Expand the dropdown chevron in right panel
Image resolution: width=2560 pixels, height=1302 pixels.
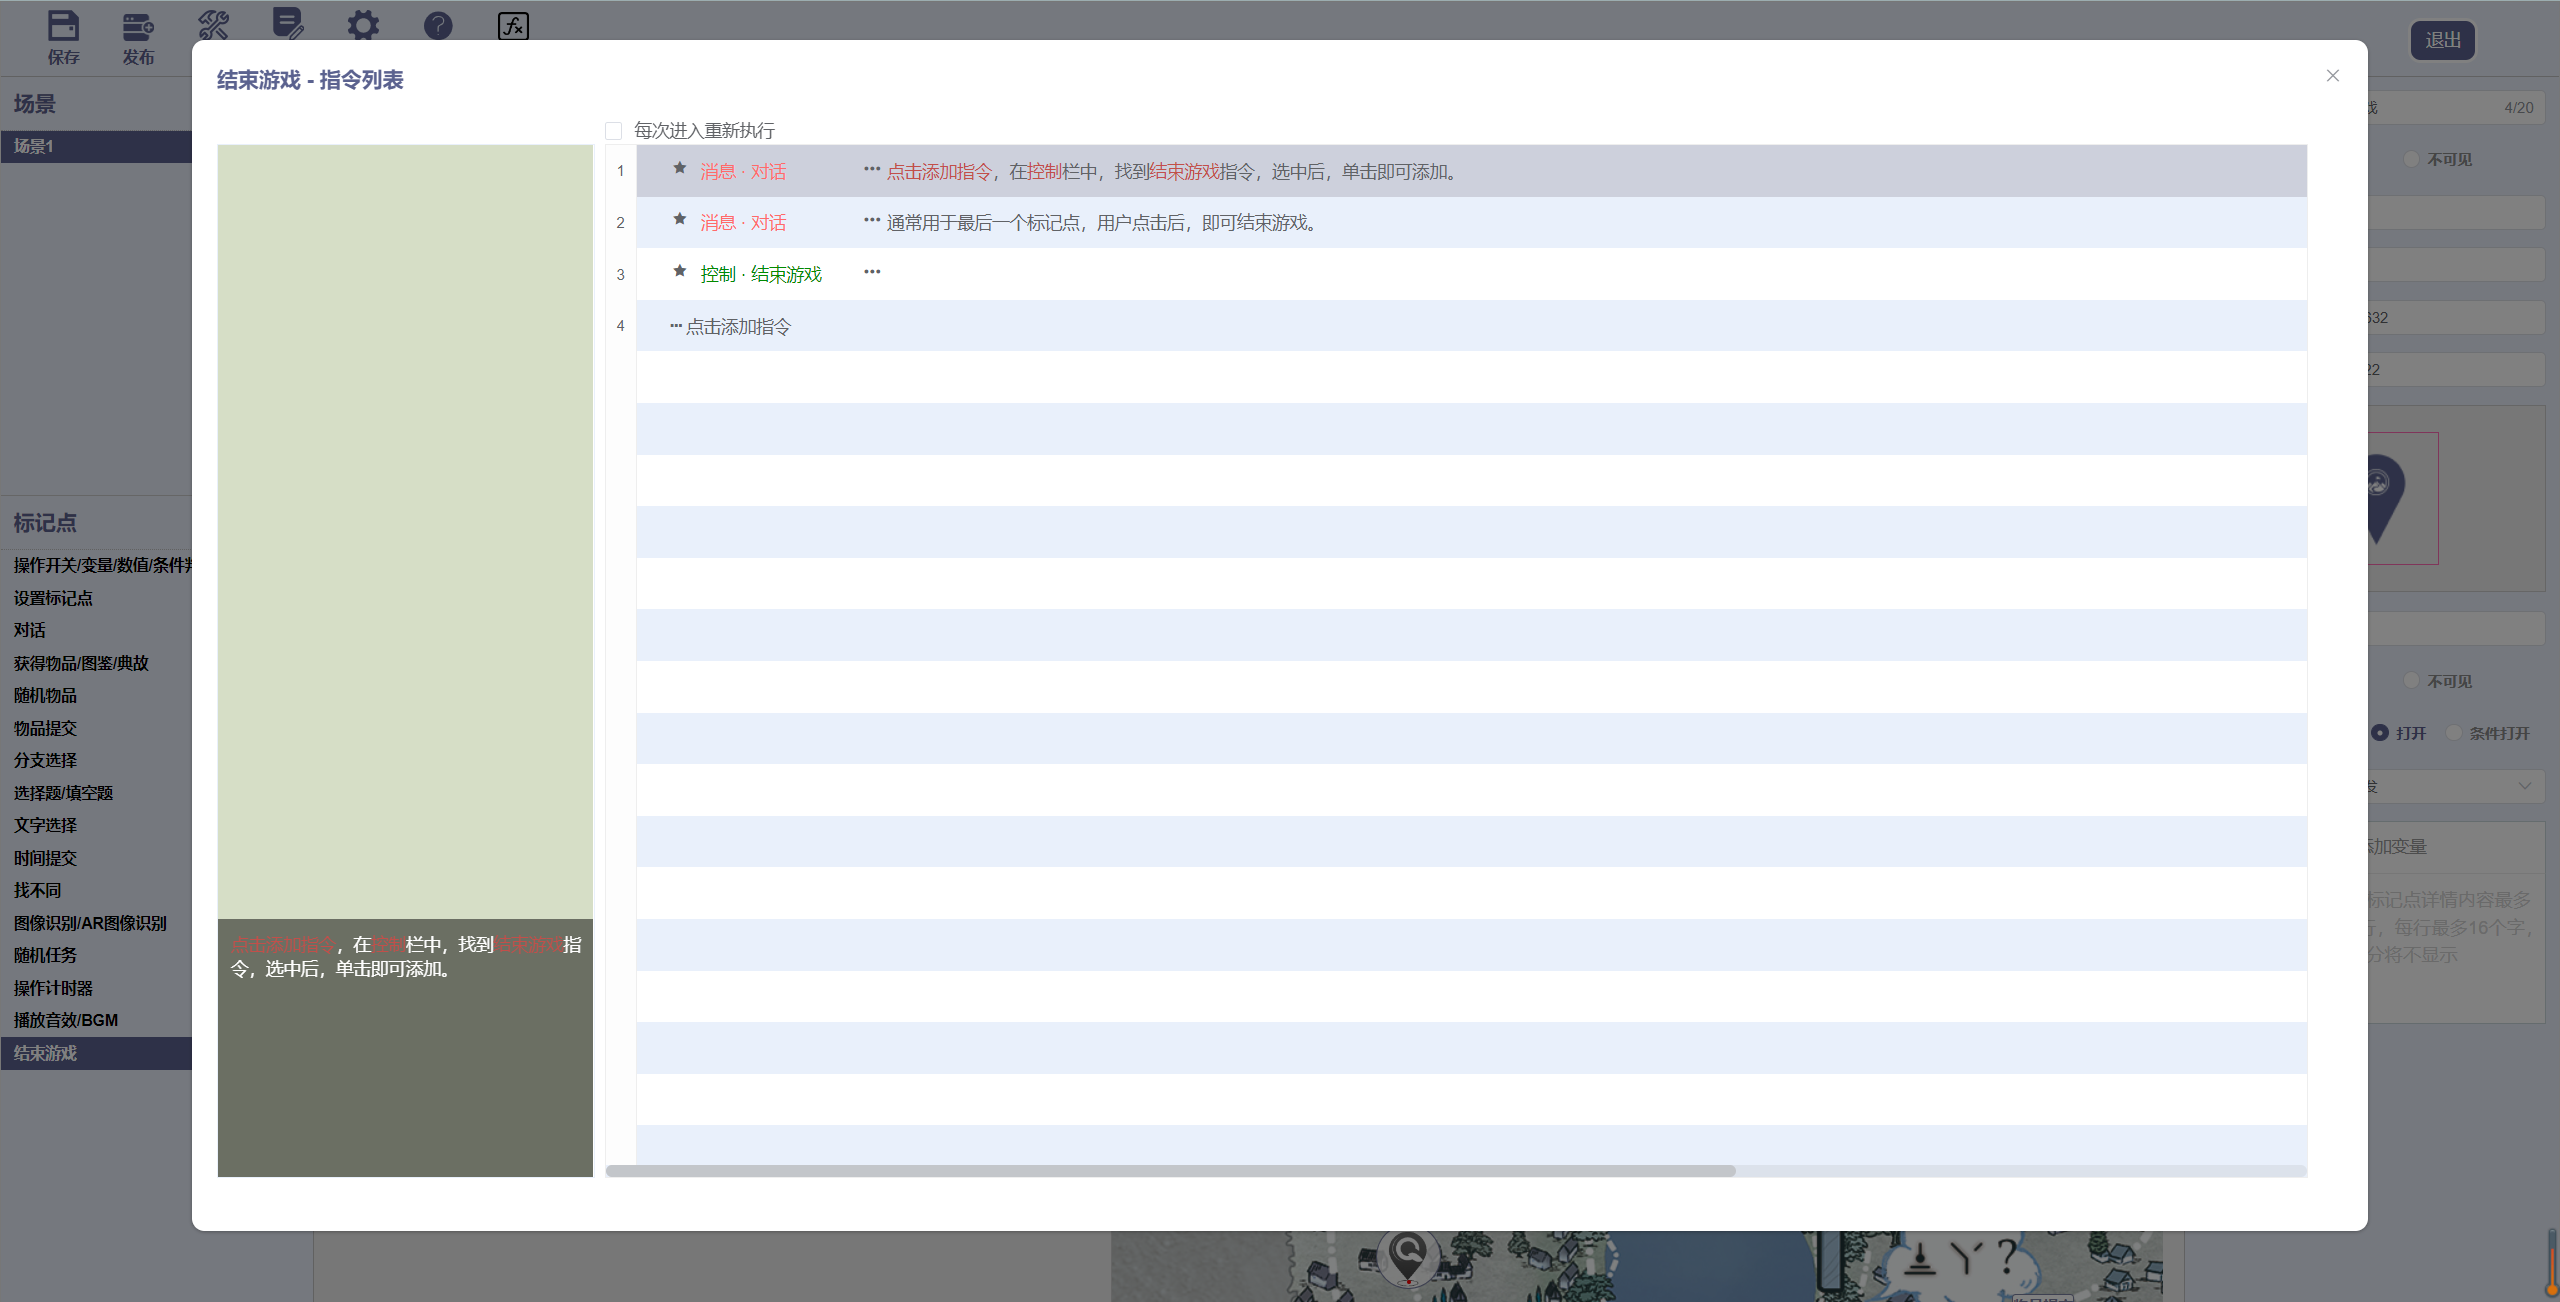click(2525, 786)
